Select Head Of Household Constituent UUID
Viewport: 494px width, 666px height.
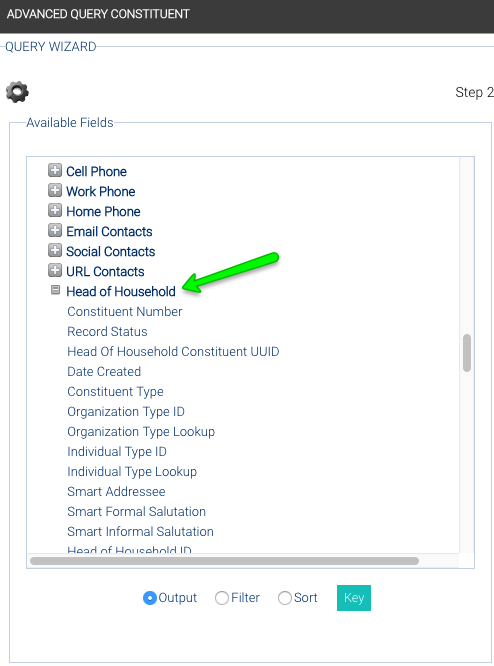pyautogui.click(x=173, y=352)
